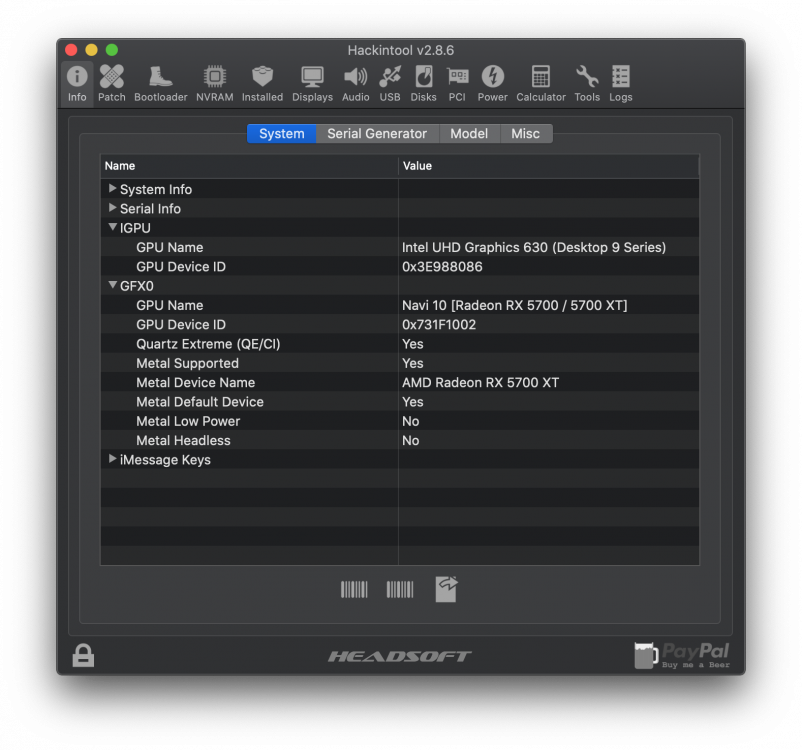802x750 pixels.
Task: Expand the iMessage Keys row
Action: [x=113, y=459]
